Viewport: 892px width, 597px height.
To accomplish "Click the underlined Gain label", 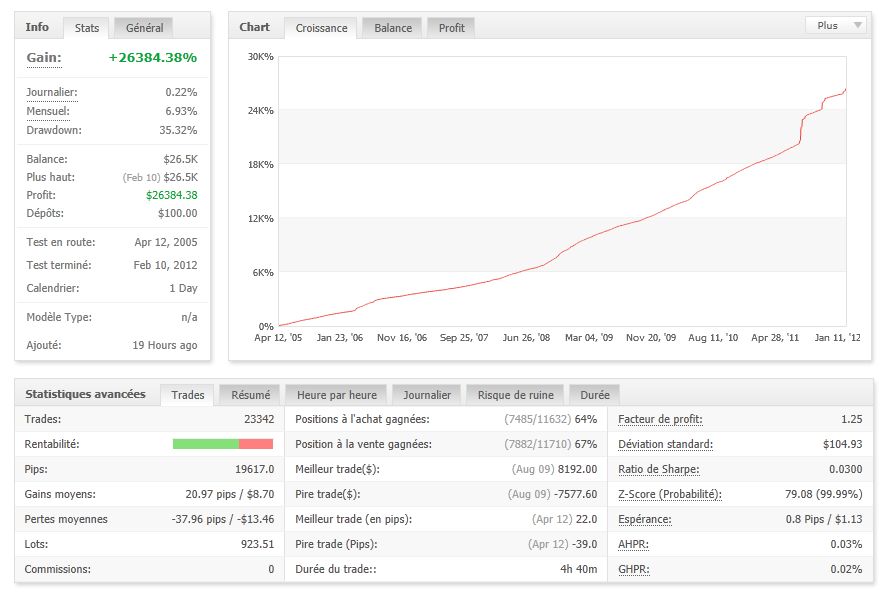I will click(44, 58).
